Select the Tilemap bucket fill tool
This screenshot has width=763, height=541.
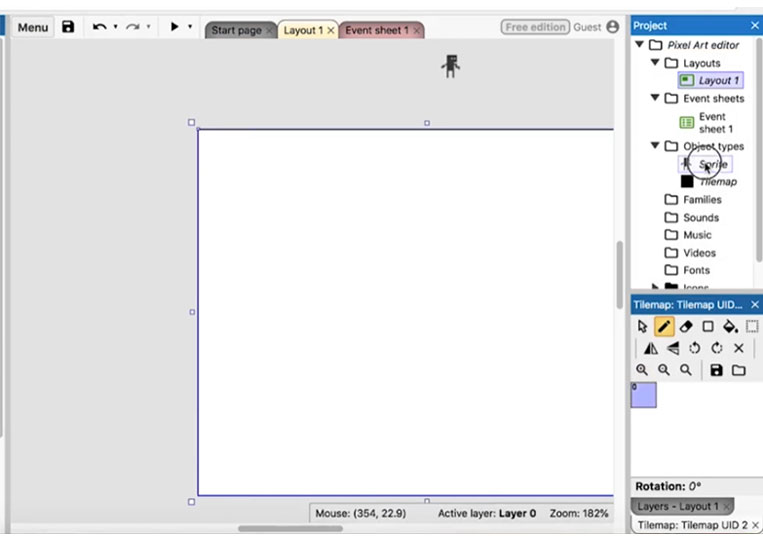(x=730, y=326)
